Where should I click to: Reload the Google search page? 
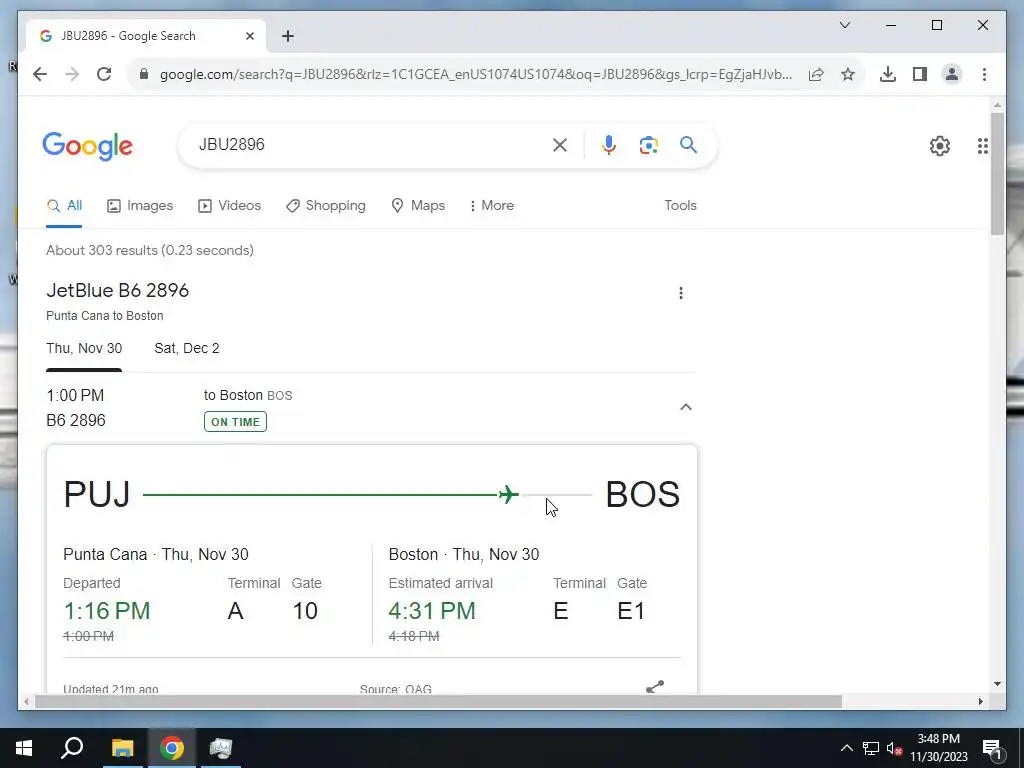pyautogui.click(x=104, y=74)
